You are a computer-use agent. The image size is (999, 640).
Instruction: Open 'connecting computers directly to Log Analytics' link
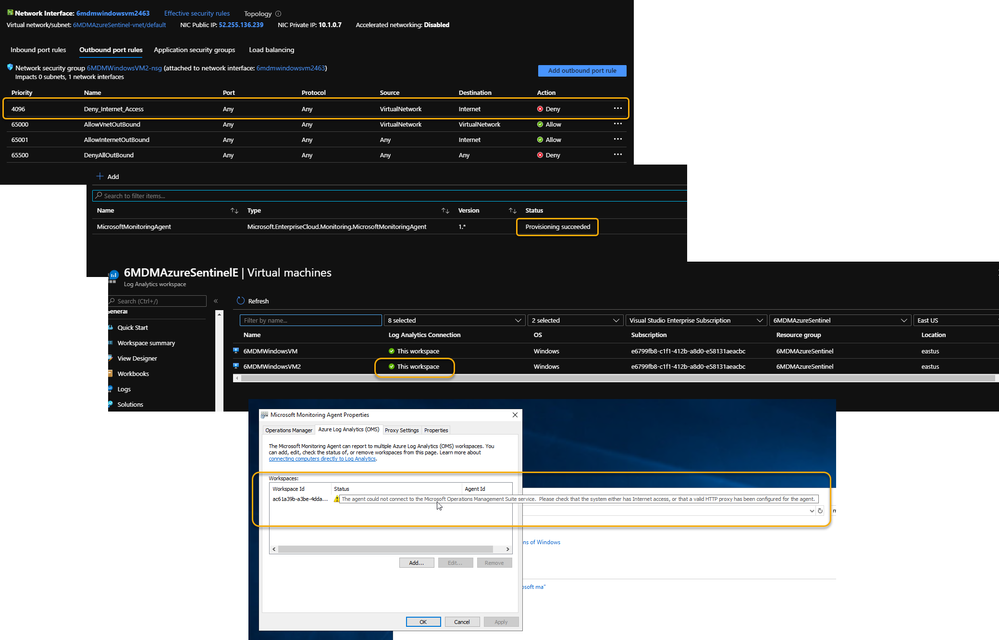[x=322, y=459]
